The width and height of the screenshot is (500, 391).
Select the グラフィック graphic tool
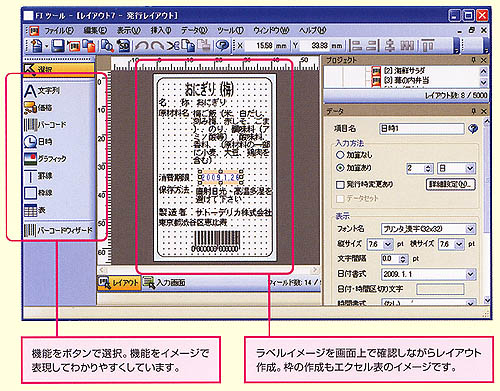coord(45,159)
